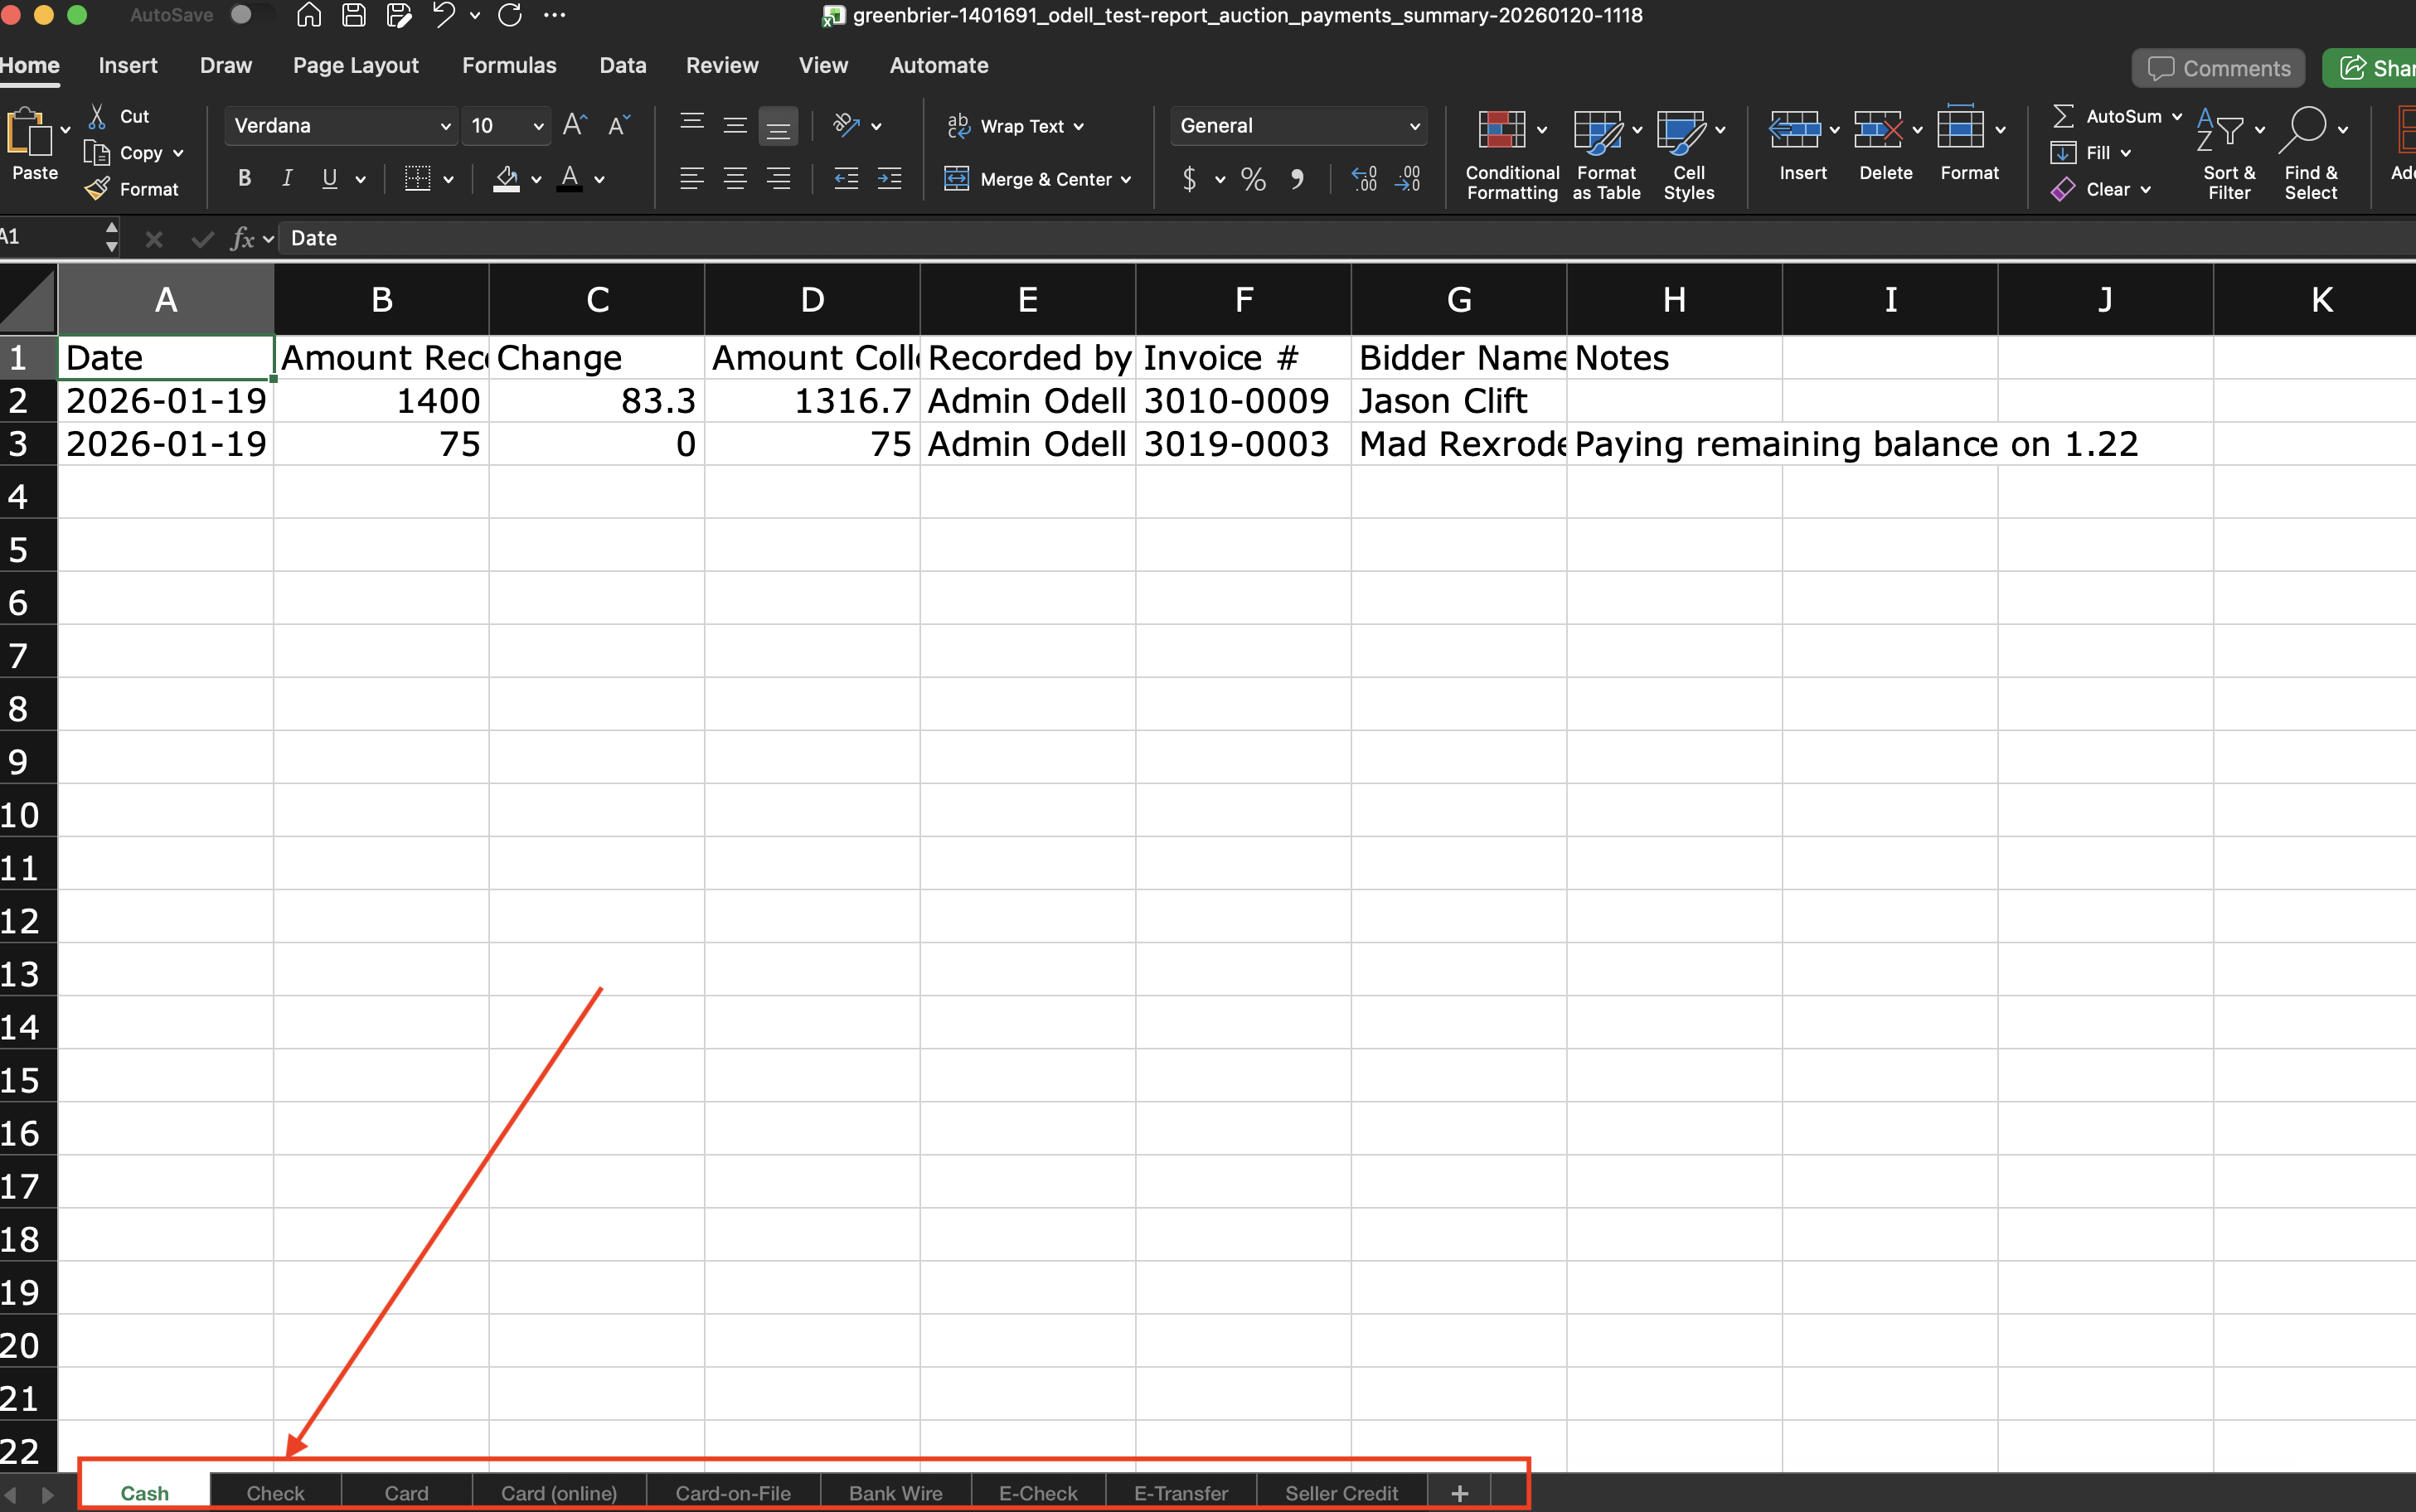Click the Orientation text angle icon

coord(846,125)
